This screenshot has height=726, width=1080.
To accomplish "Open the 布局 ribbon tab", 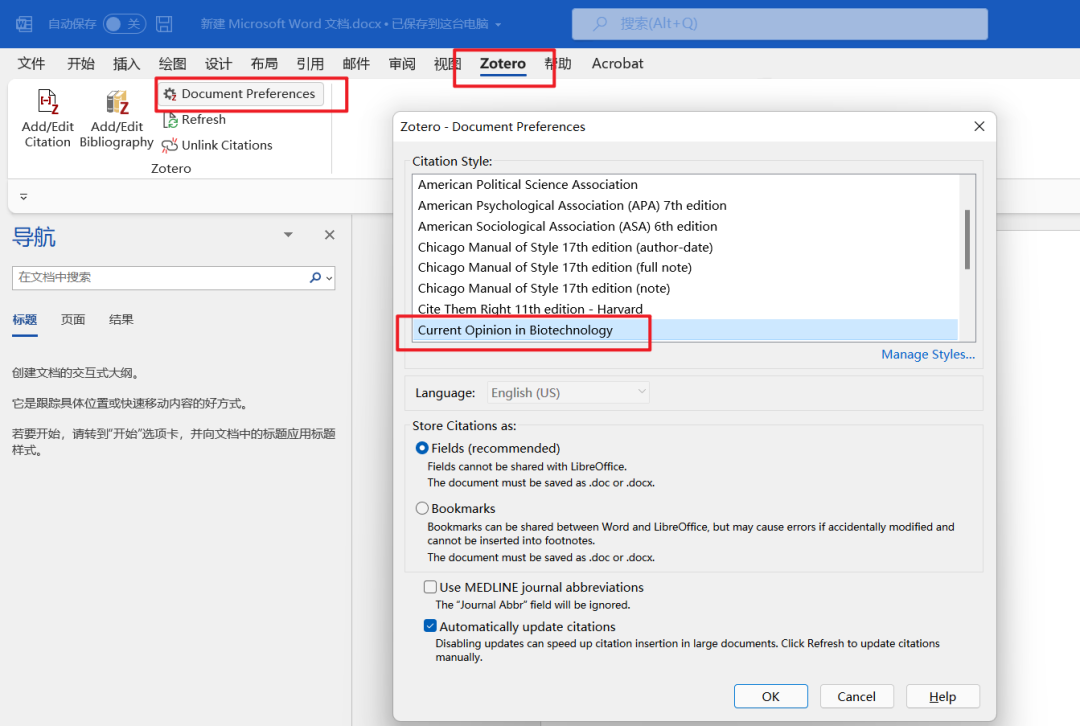I will [264, 64].
